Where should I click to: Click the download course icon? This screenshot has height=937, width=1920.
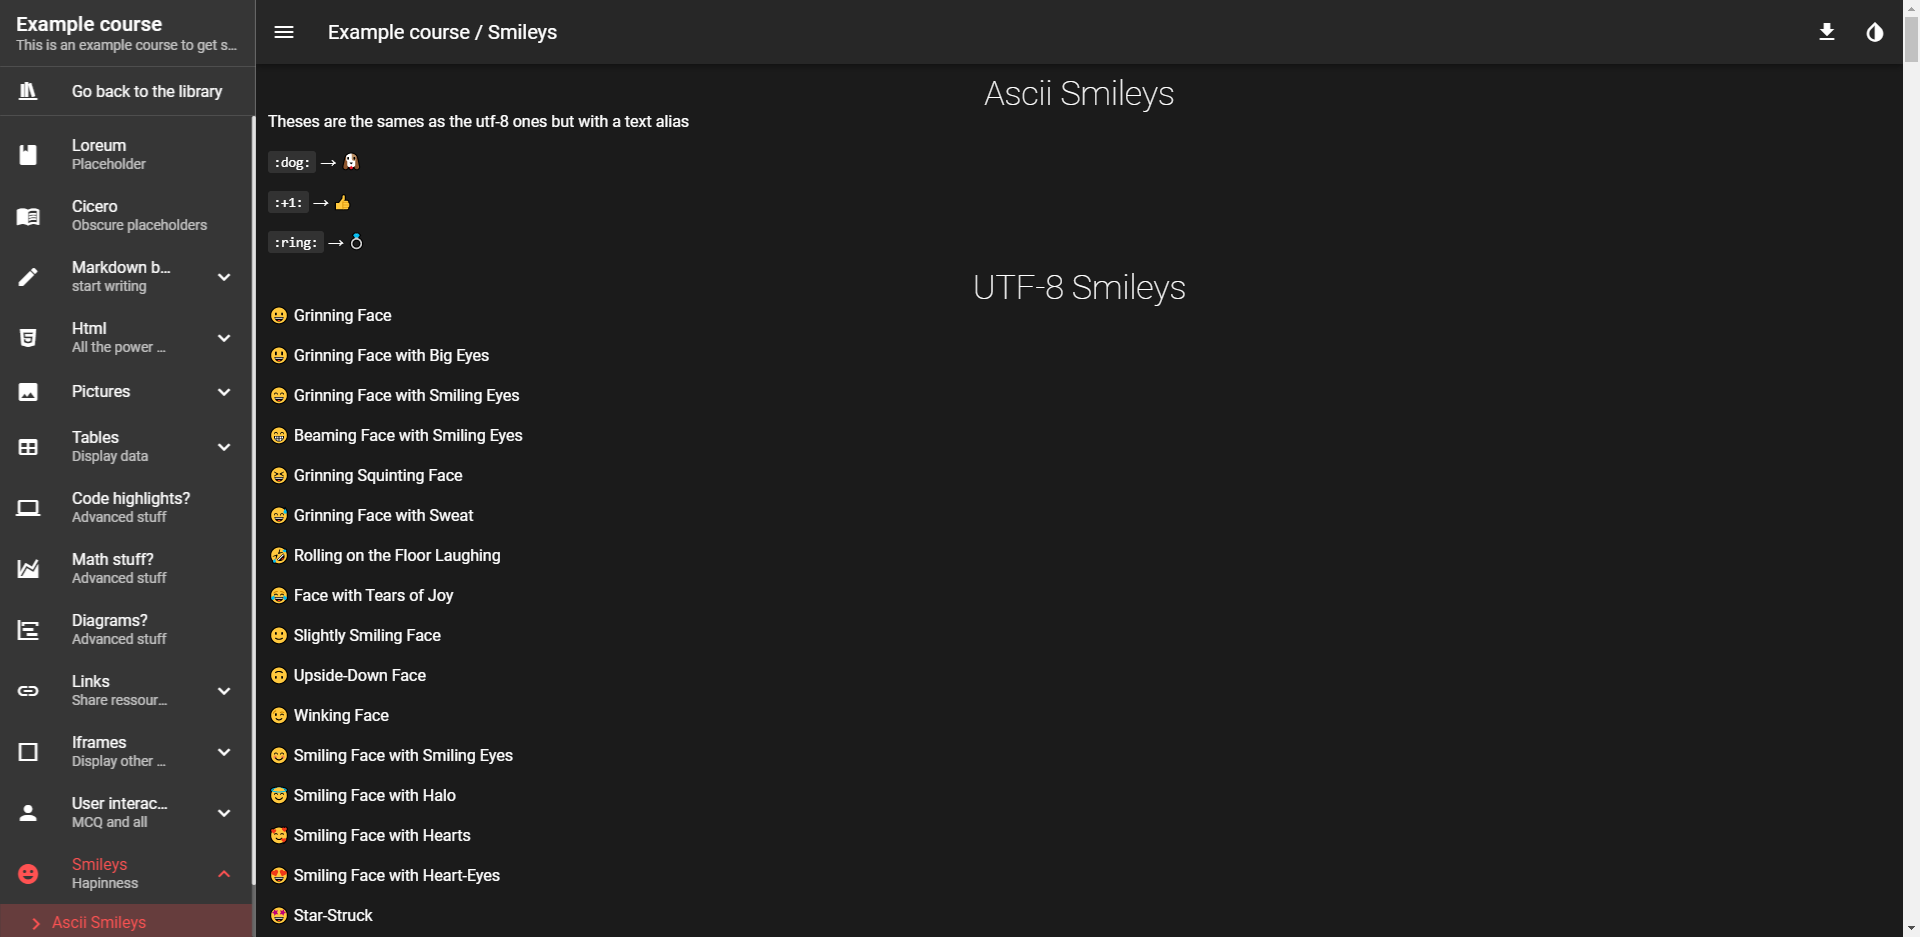coord(1827,31)
